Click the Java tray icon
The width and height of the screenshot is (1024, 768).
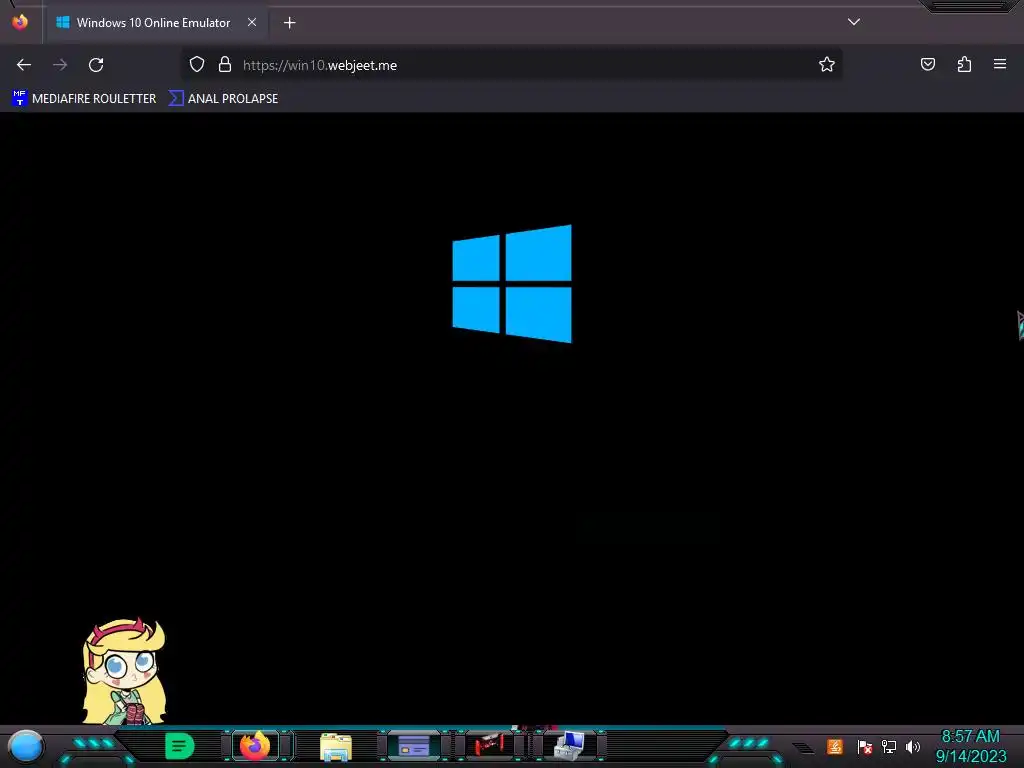pyautogui.click(x=835, y=746)
